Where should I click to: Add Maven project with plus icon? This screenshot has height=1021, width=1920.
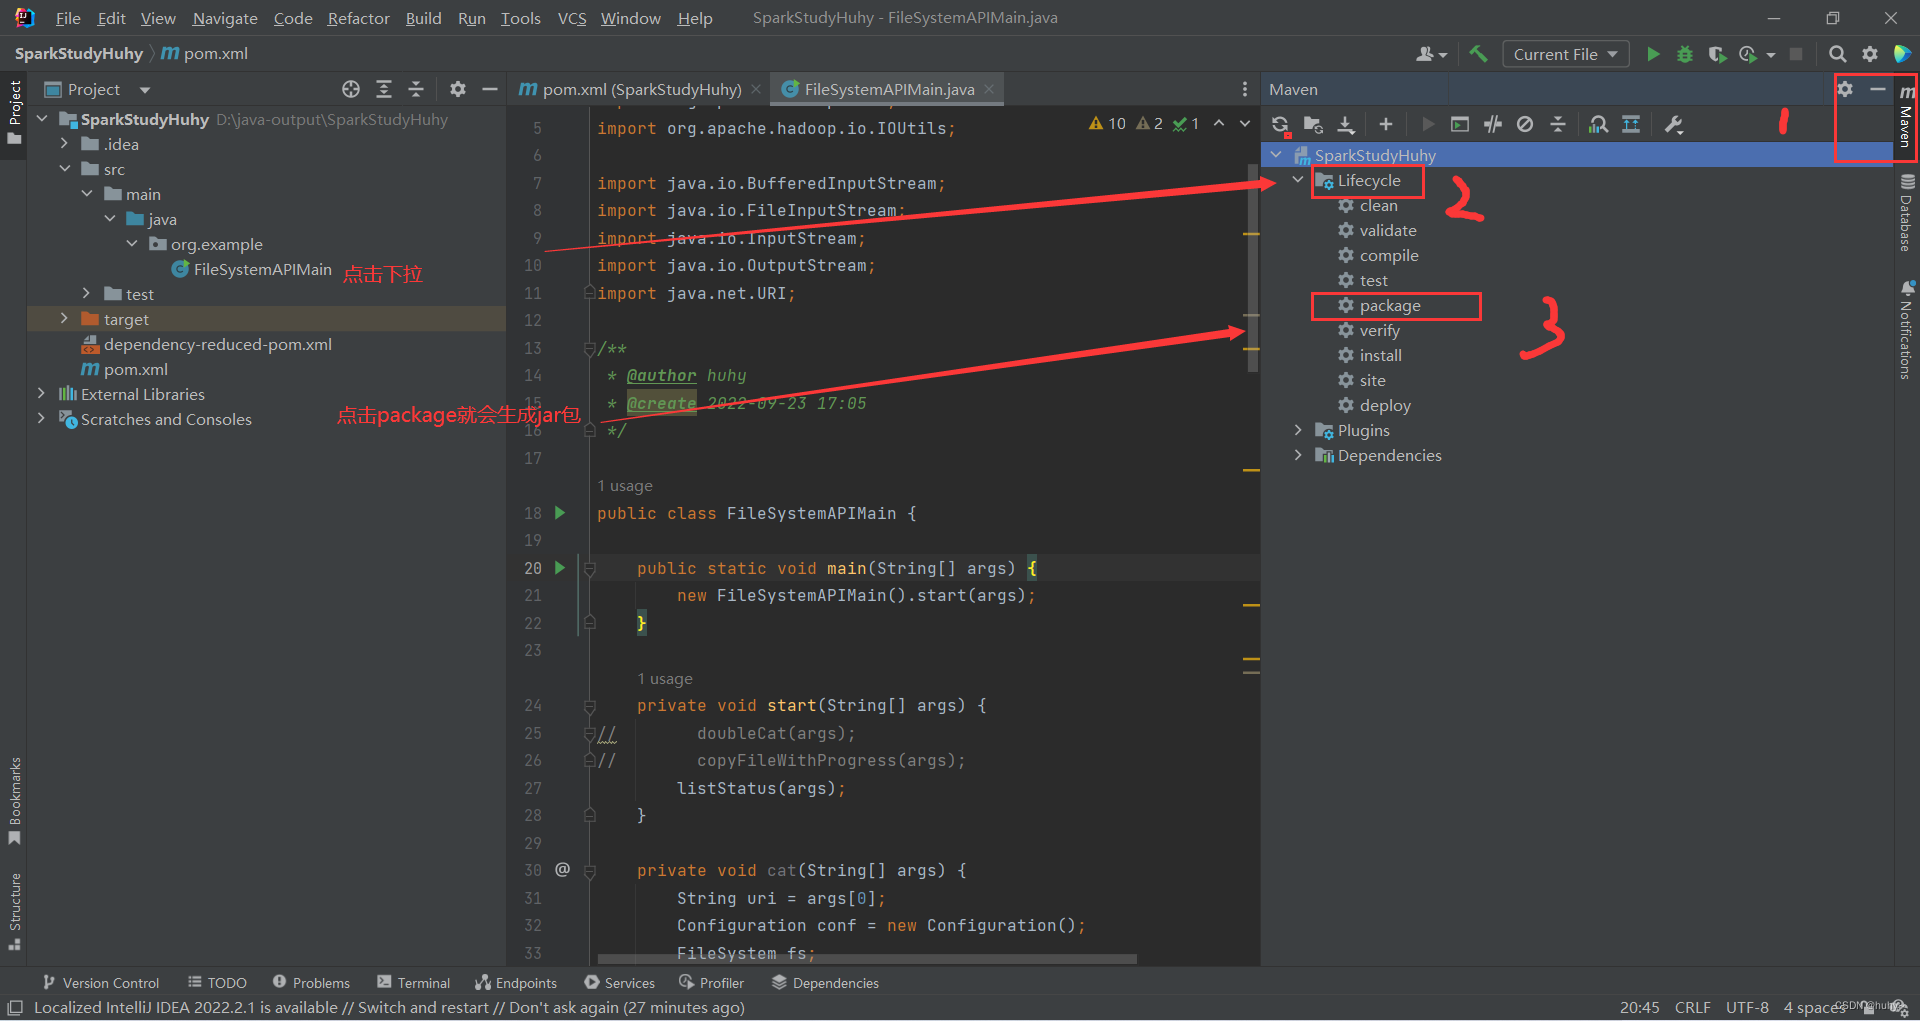[x=1385, y=125]
